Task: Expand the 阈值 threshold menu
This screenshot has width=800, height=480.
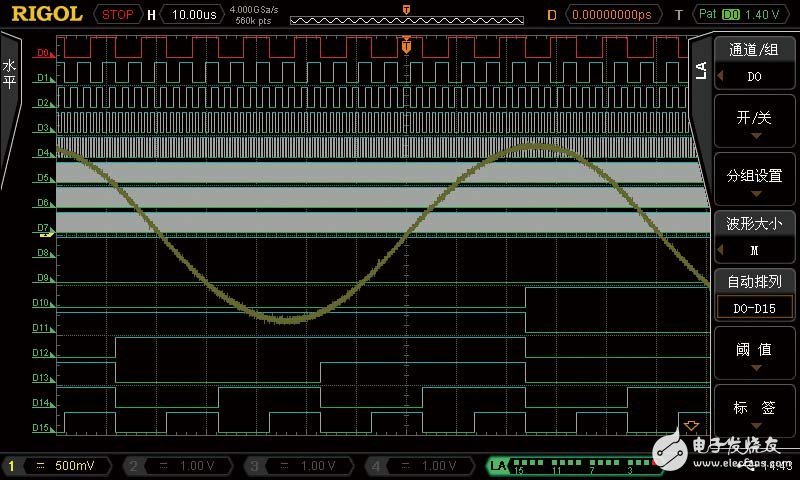Action: click(754, 356)
